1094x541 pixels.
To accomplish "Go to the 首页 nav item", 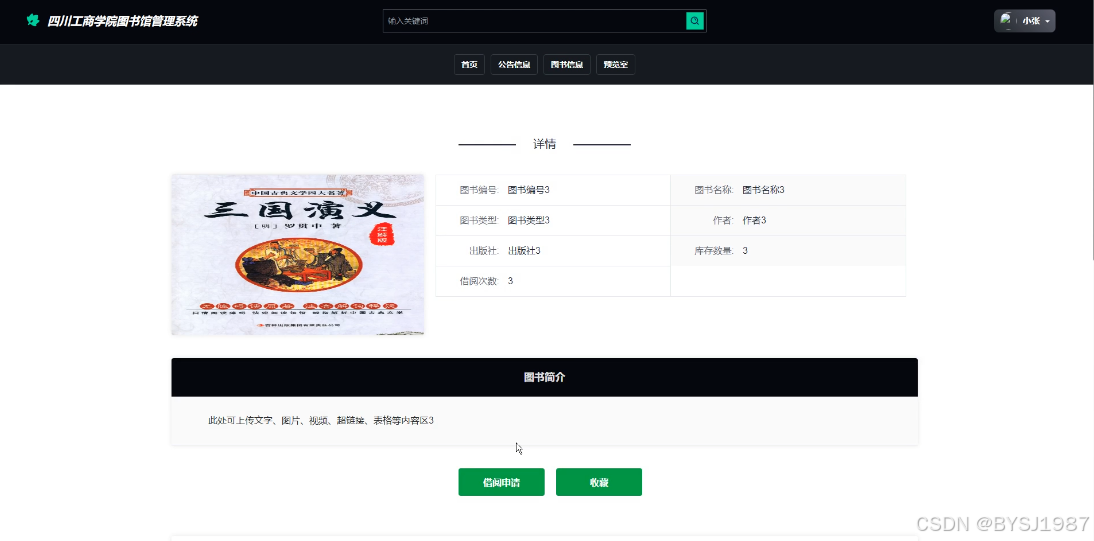I will (x=469, y=64).
